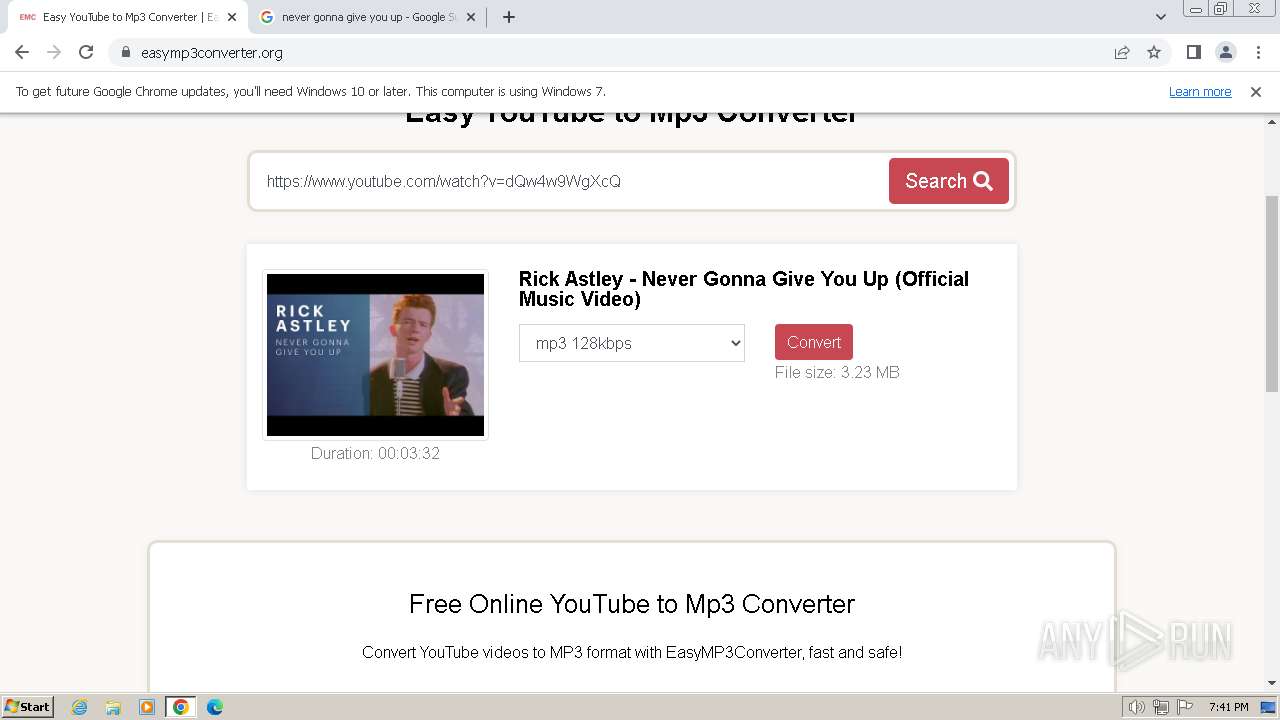1280x720 pixels.
Task: Click the Rick Astley video title text
Action: point(744,289)
